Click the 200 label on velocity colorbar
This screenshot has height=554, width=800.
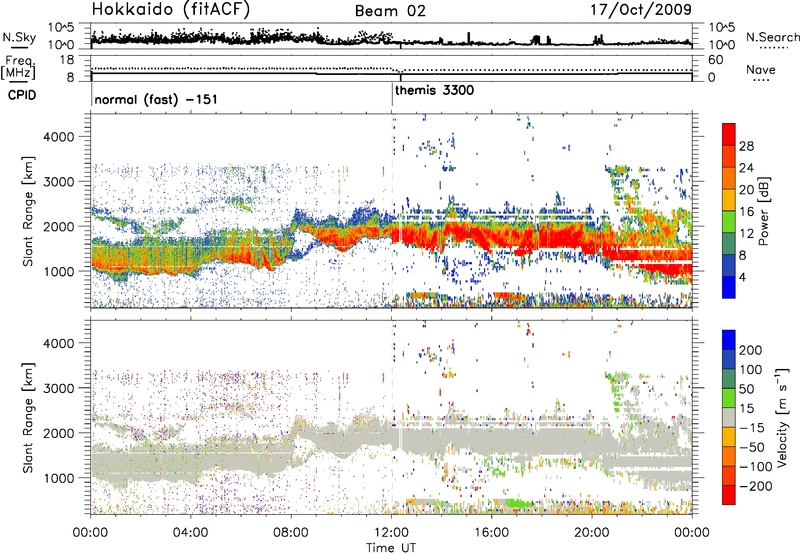(751, 350)
